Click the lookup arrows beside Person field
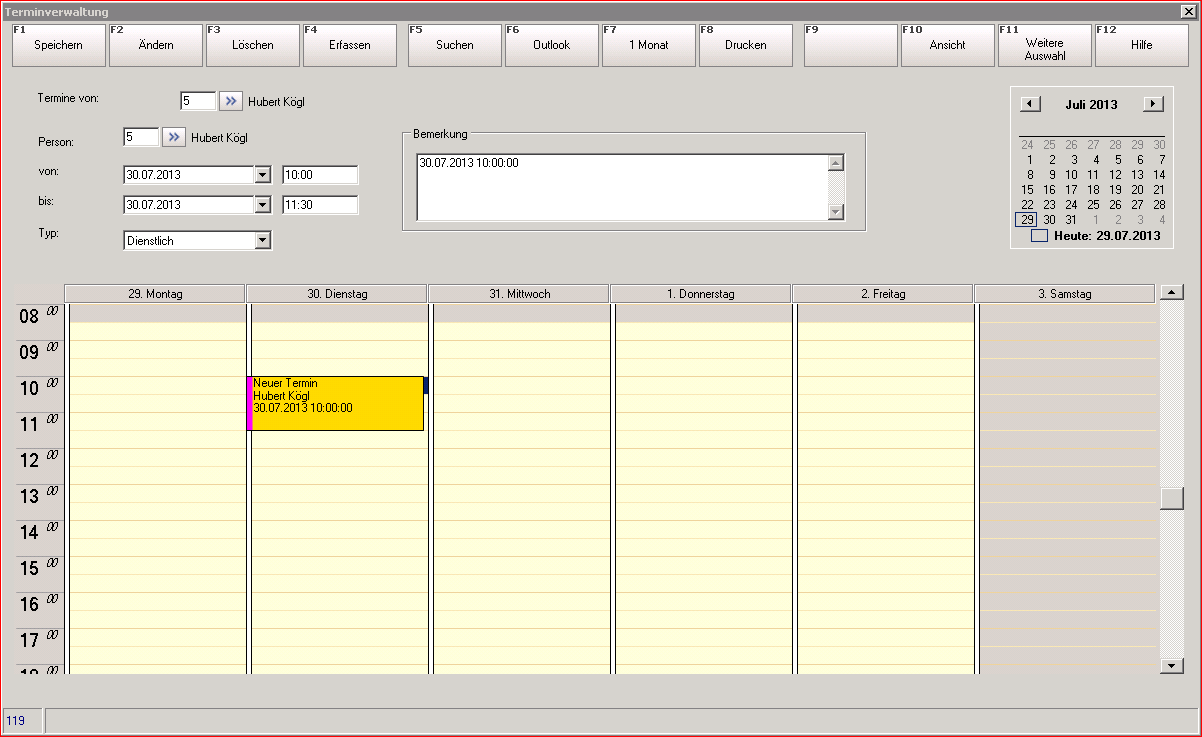The image size is (1202, 737). (174, 137)
